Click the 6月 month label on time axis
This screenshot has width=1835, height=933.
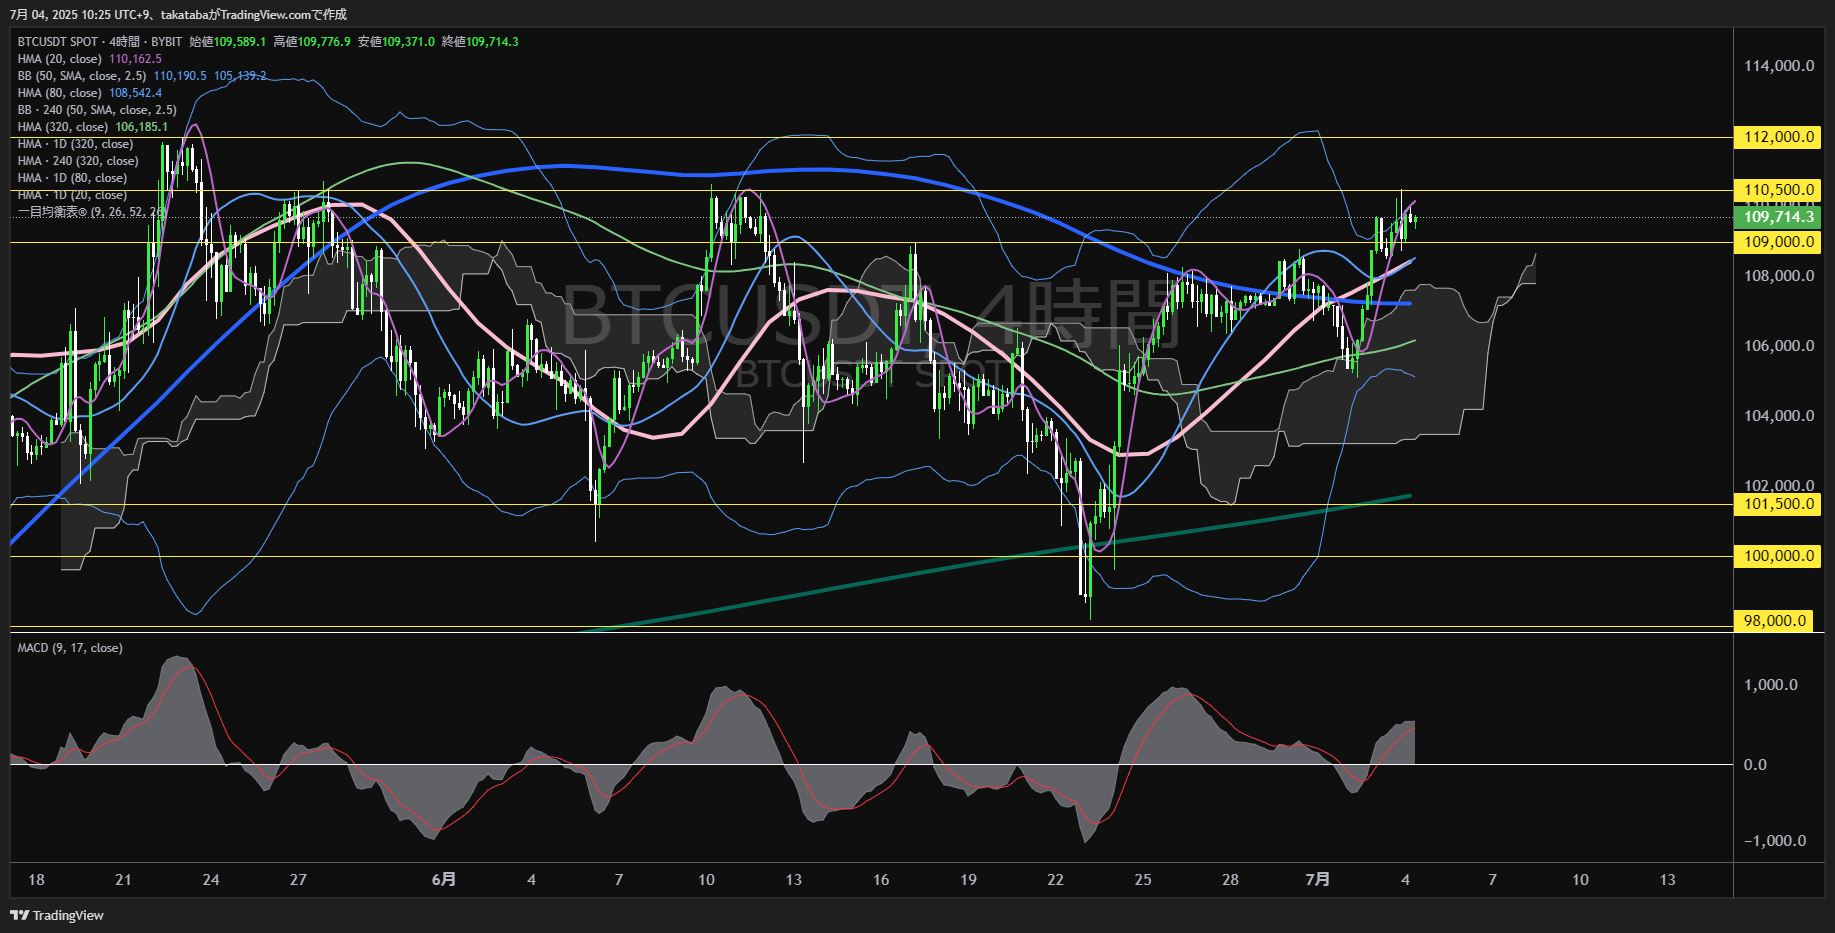444,880
